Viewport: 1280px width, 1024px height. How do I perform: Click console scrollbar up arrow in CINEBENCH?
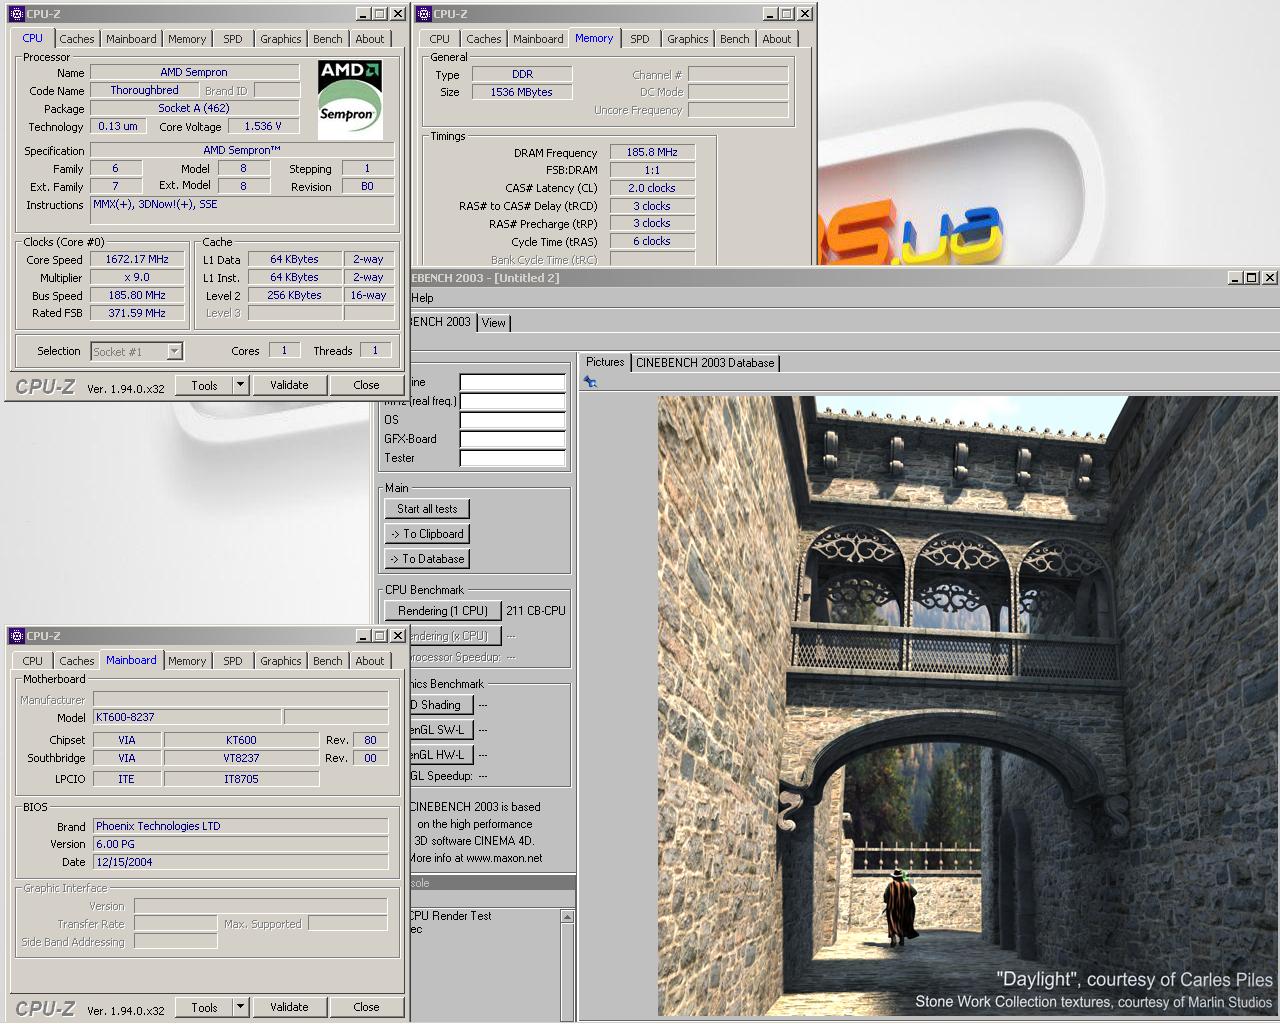(x=568, y=917)
